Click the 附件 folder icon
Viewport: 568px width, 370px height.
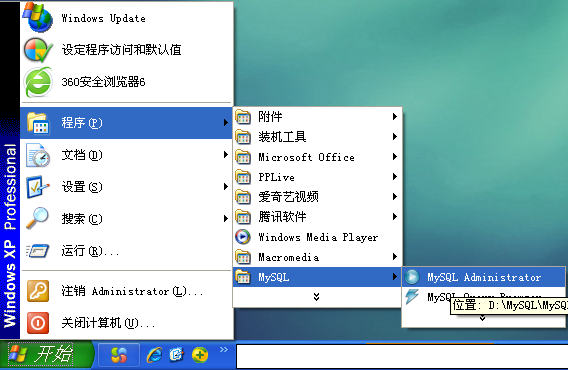243,117
